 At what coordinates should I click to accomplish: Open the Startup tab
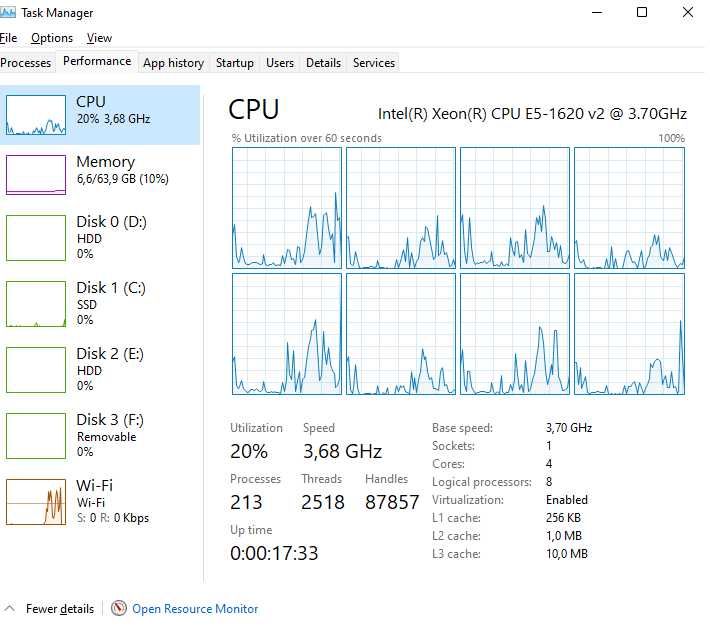pos(235,63)
